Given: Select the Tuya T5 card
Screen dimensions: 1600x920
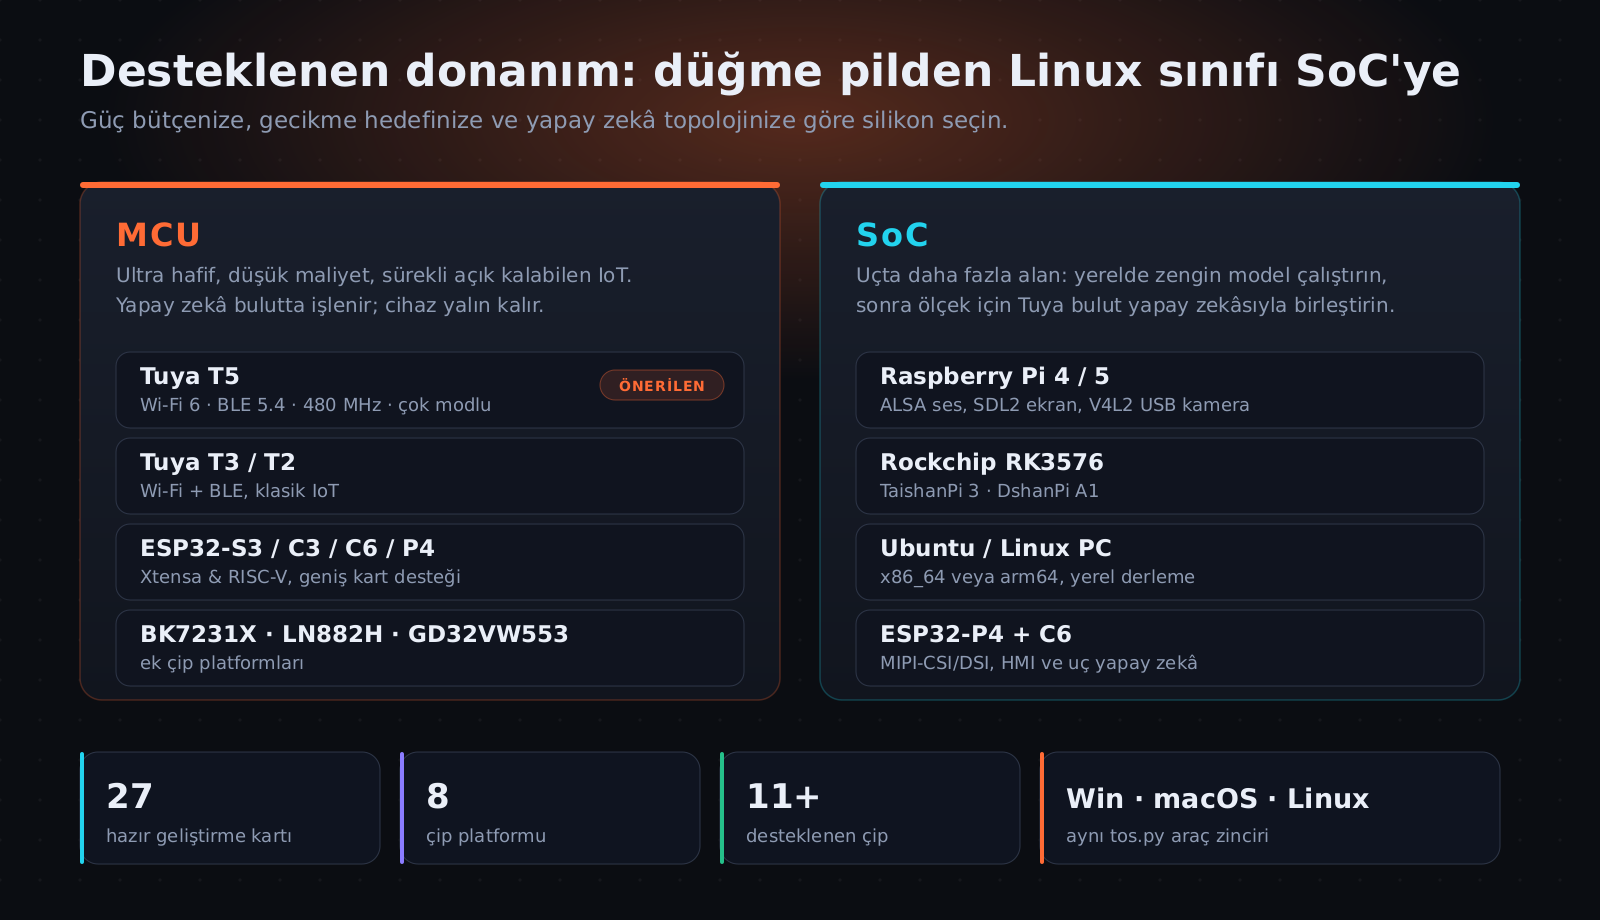Looking at the screenshot, I should click(430, 390).
